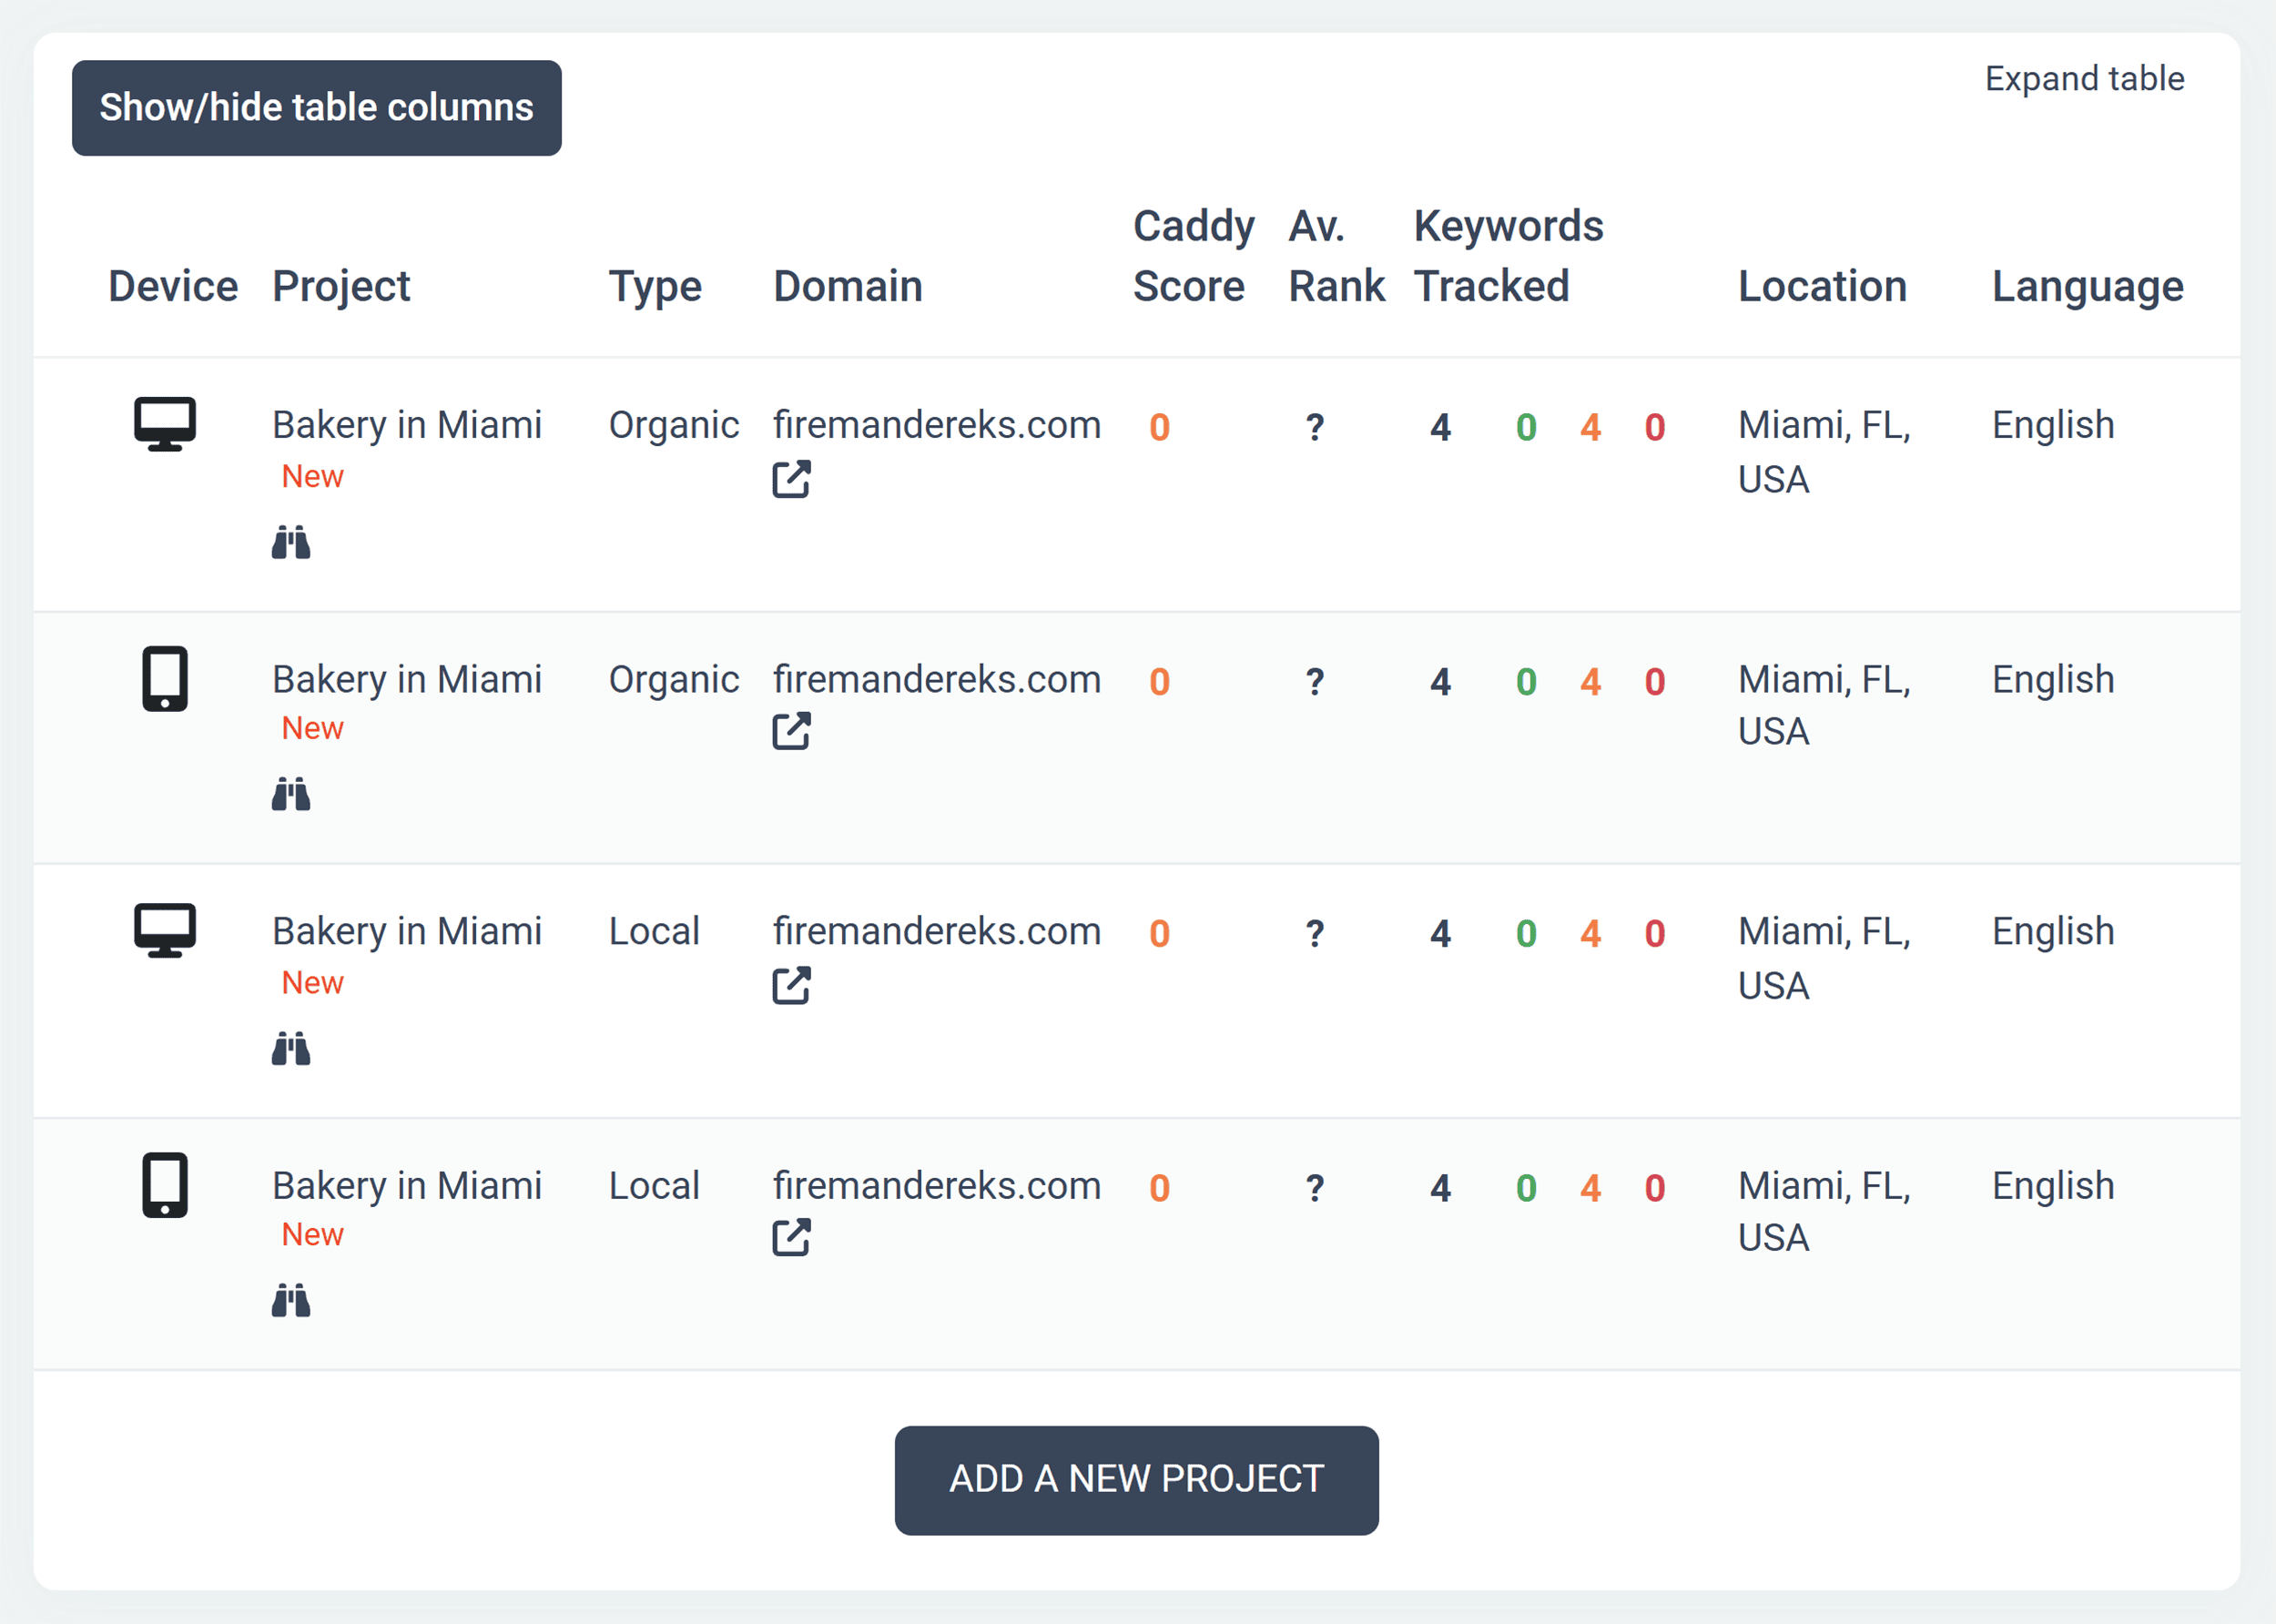Select the mobile device icon on the second row
Screen dimensions: 2276x1624
point(166,679)
